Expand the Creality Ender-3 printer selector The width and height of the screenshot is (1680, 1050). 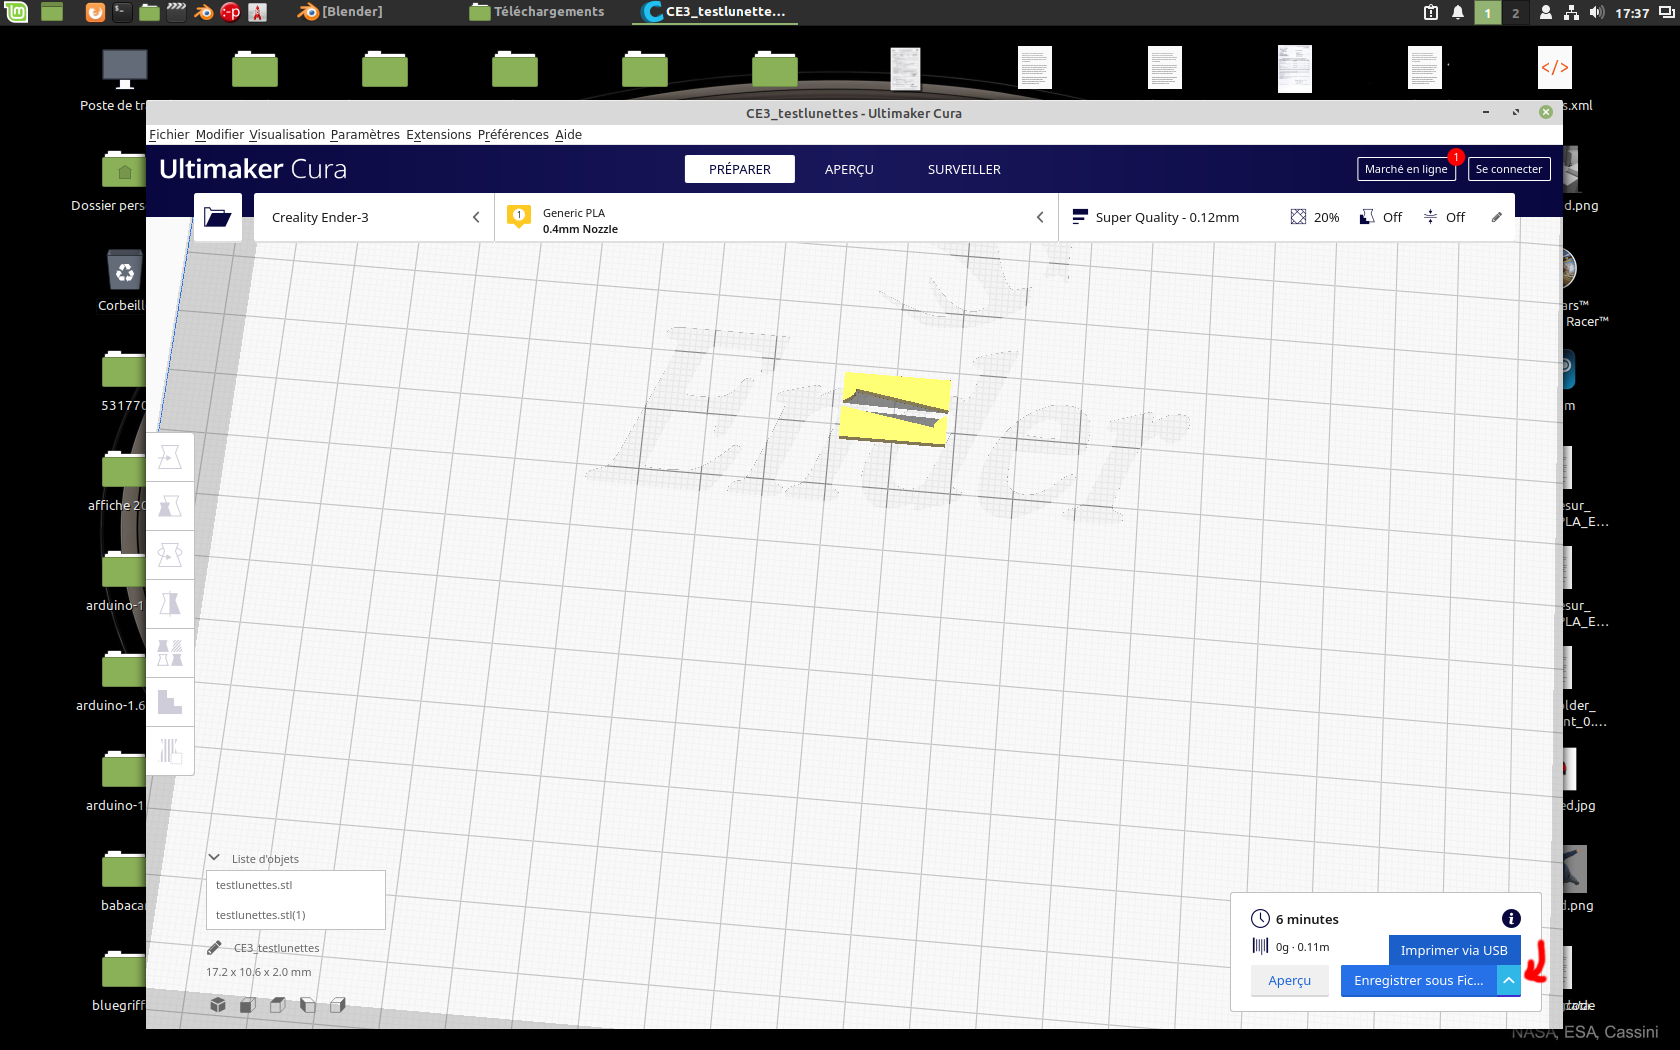coord(374,217)
